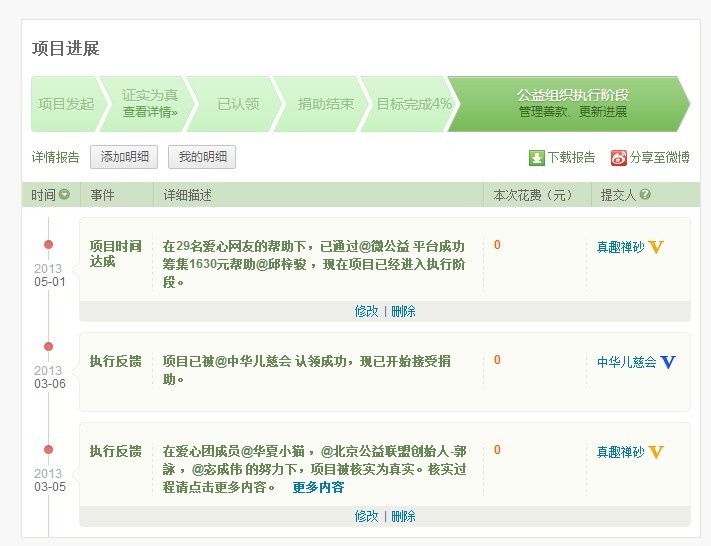Click gold V badge in 2013 03-05 row

point(656,452)
